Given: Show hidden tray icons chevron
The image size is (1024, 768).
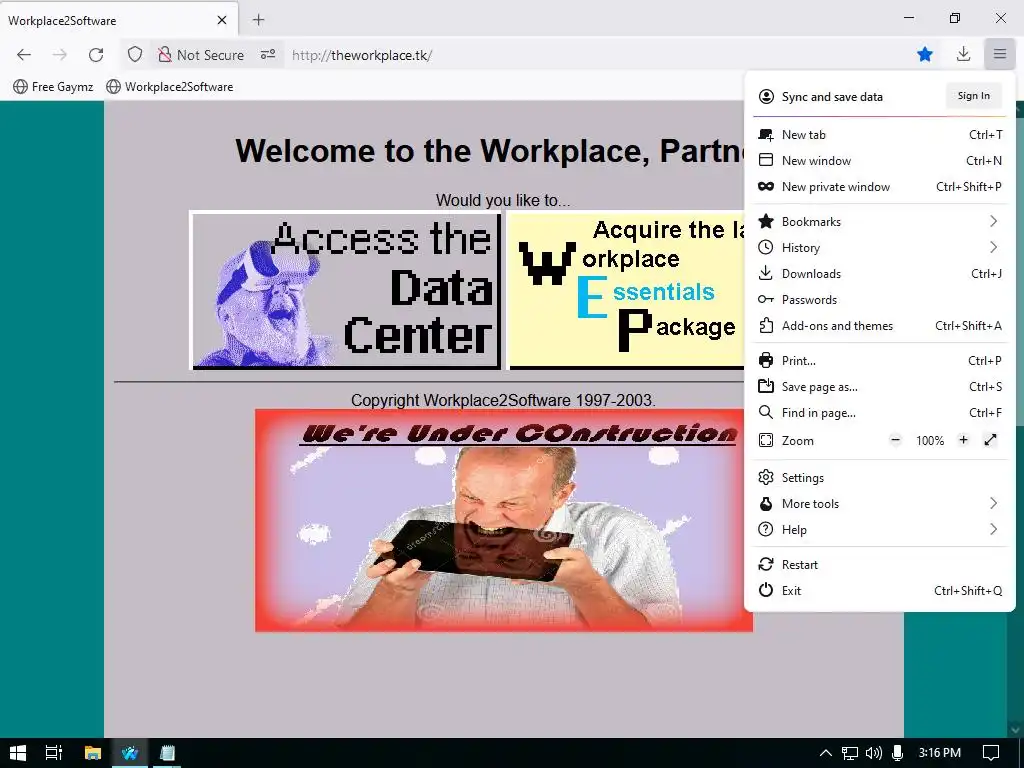Looking at the screenshot, I should [825, 753].
